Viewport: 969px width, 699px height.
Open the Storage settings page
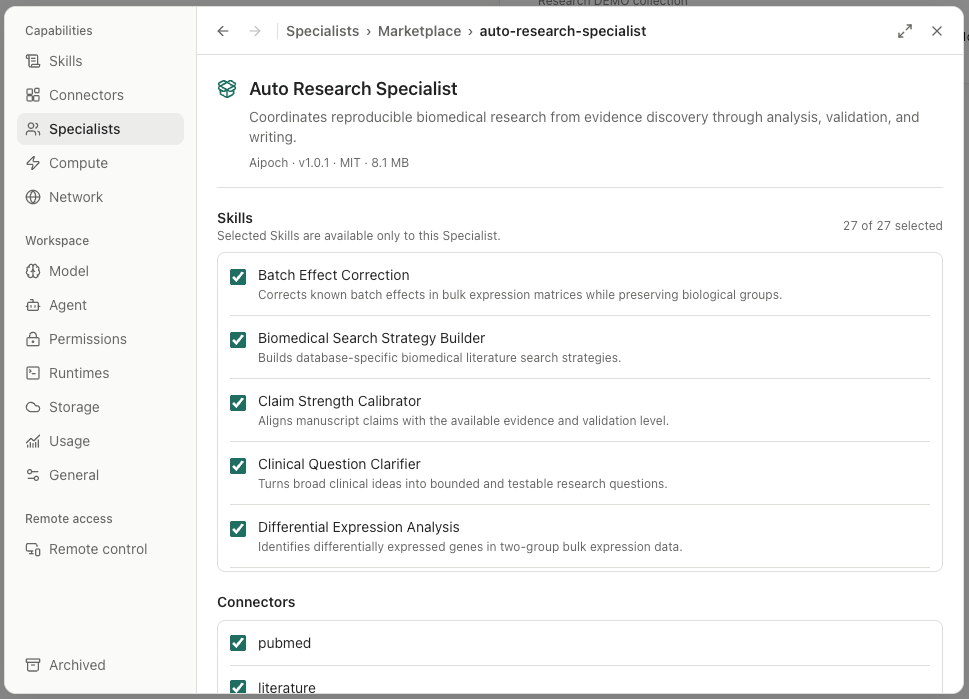[100, 407]
